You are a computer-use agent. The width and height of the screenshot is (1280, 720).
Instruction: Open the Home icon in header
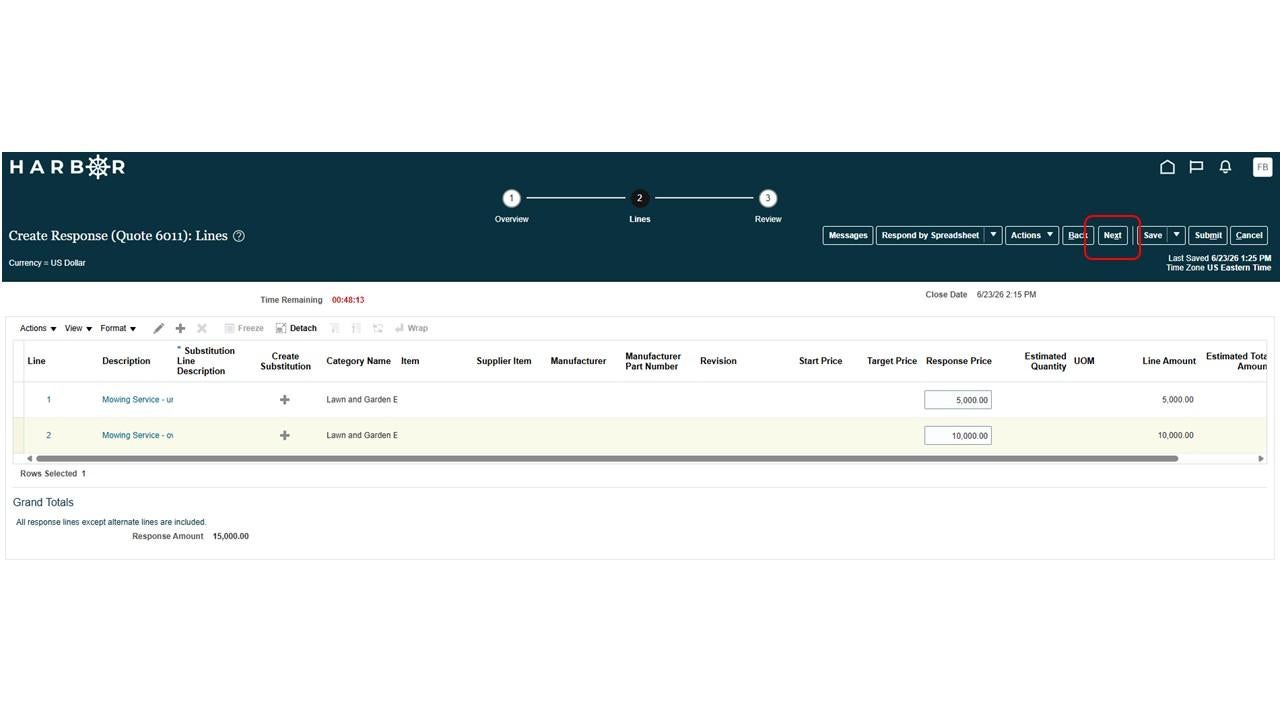1167,167
